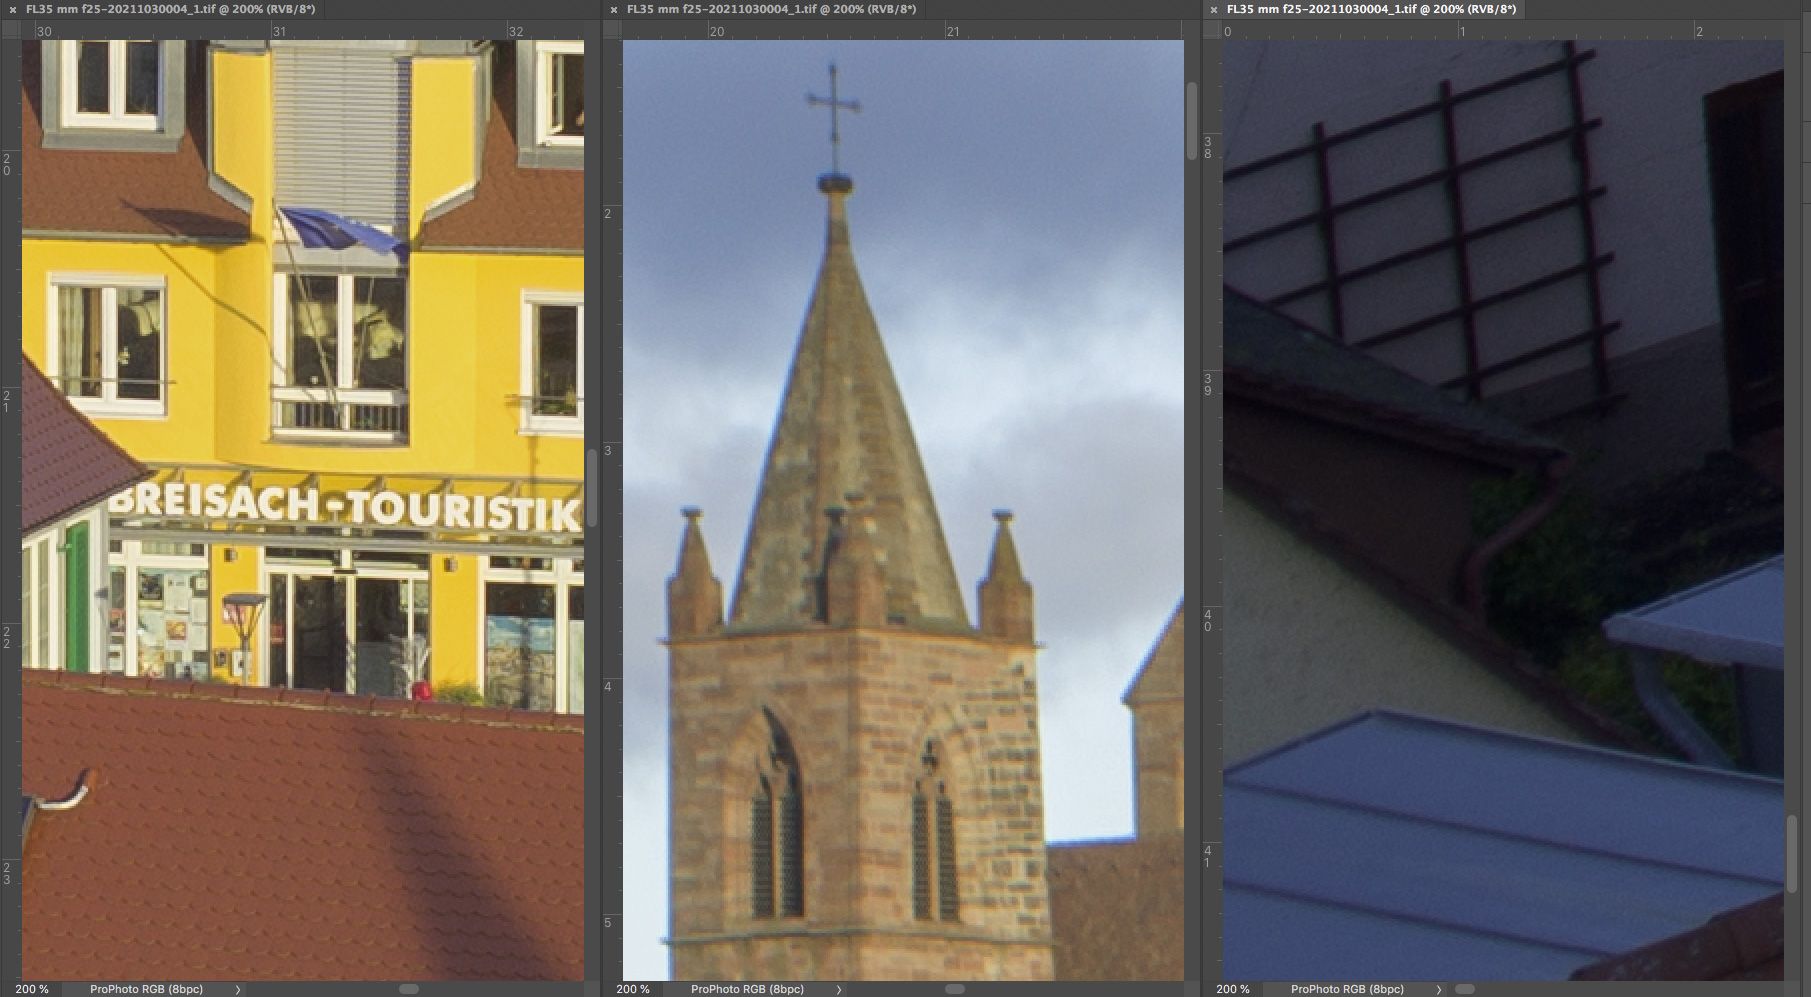
Task: Expand status bar chevron in the church tower window
Action: (838, 989)
